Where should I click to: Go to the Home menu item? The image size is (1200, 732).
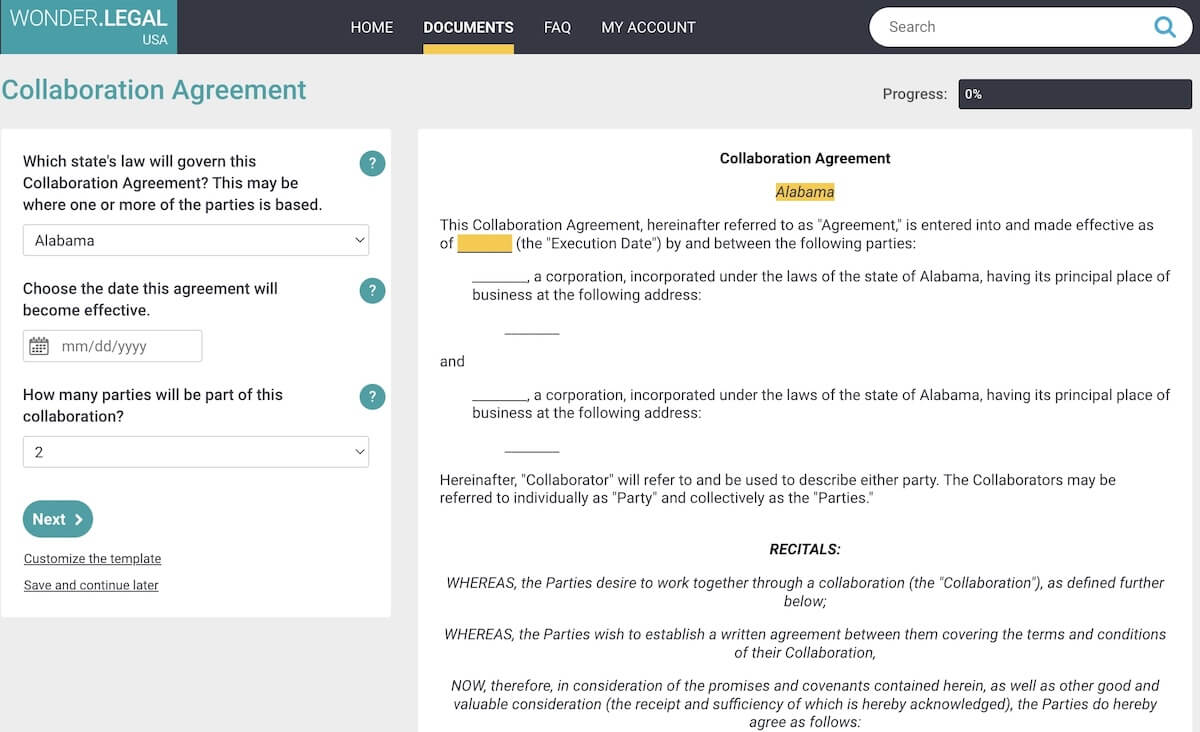[x=371, y=27]
